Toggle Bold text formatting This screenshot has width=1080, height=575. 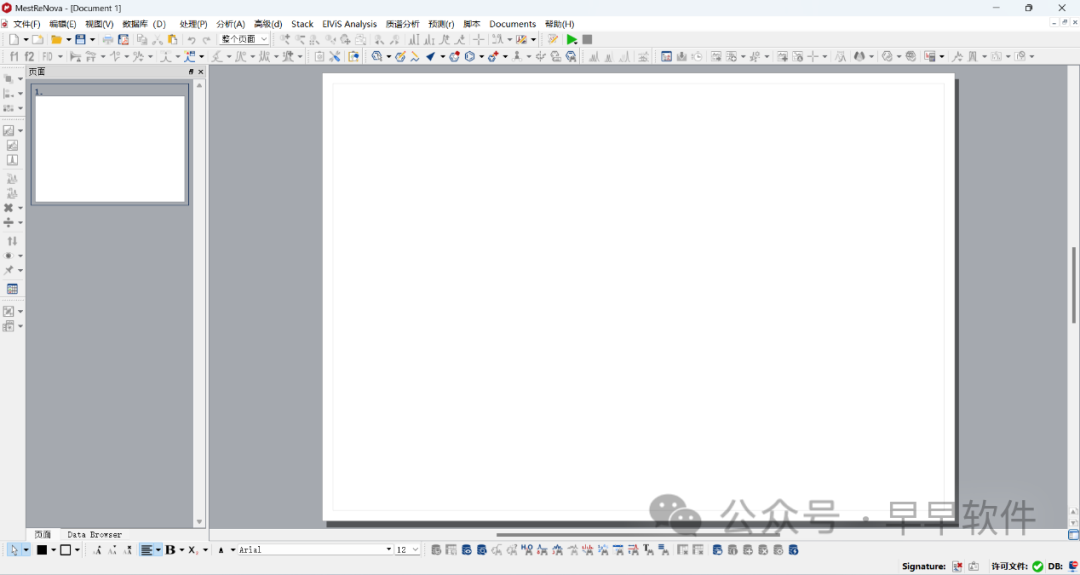(170, 550)
